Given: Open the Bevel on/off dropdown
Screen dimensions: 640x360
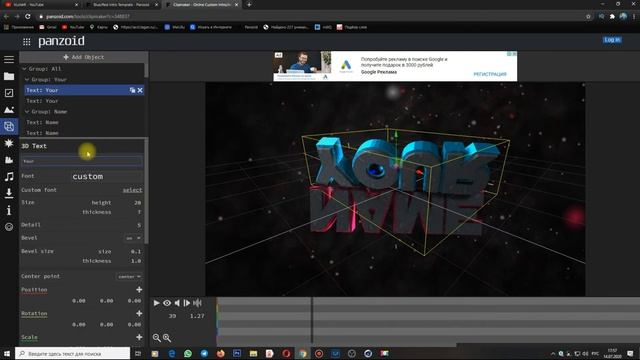Looking at the screenshot, I should [x=133, y=238].
